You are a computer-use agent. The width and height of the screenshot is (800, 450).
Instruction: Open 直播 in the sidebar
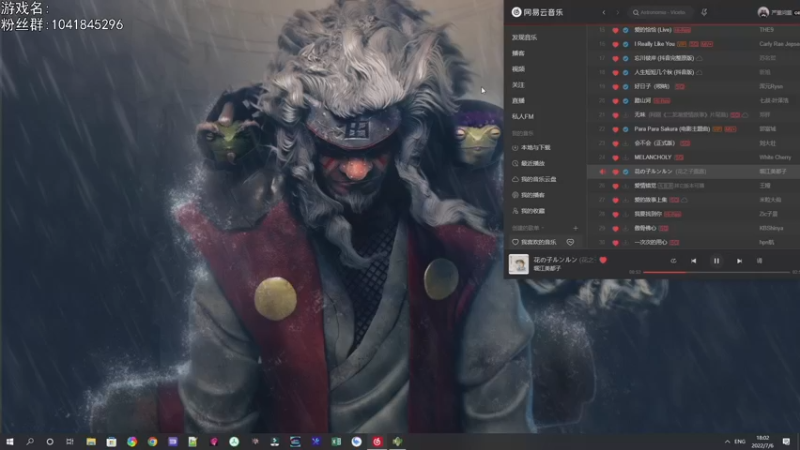pos(518,101)
